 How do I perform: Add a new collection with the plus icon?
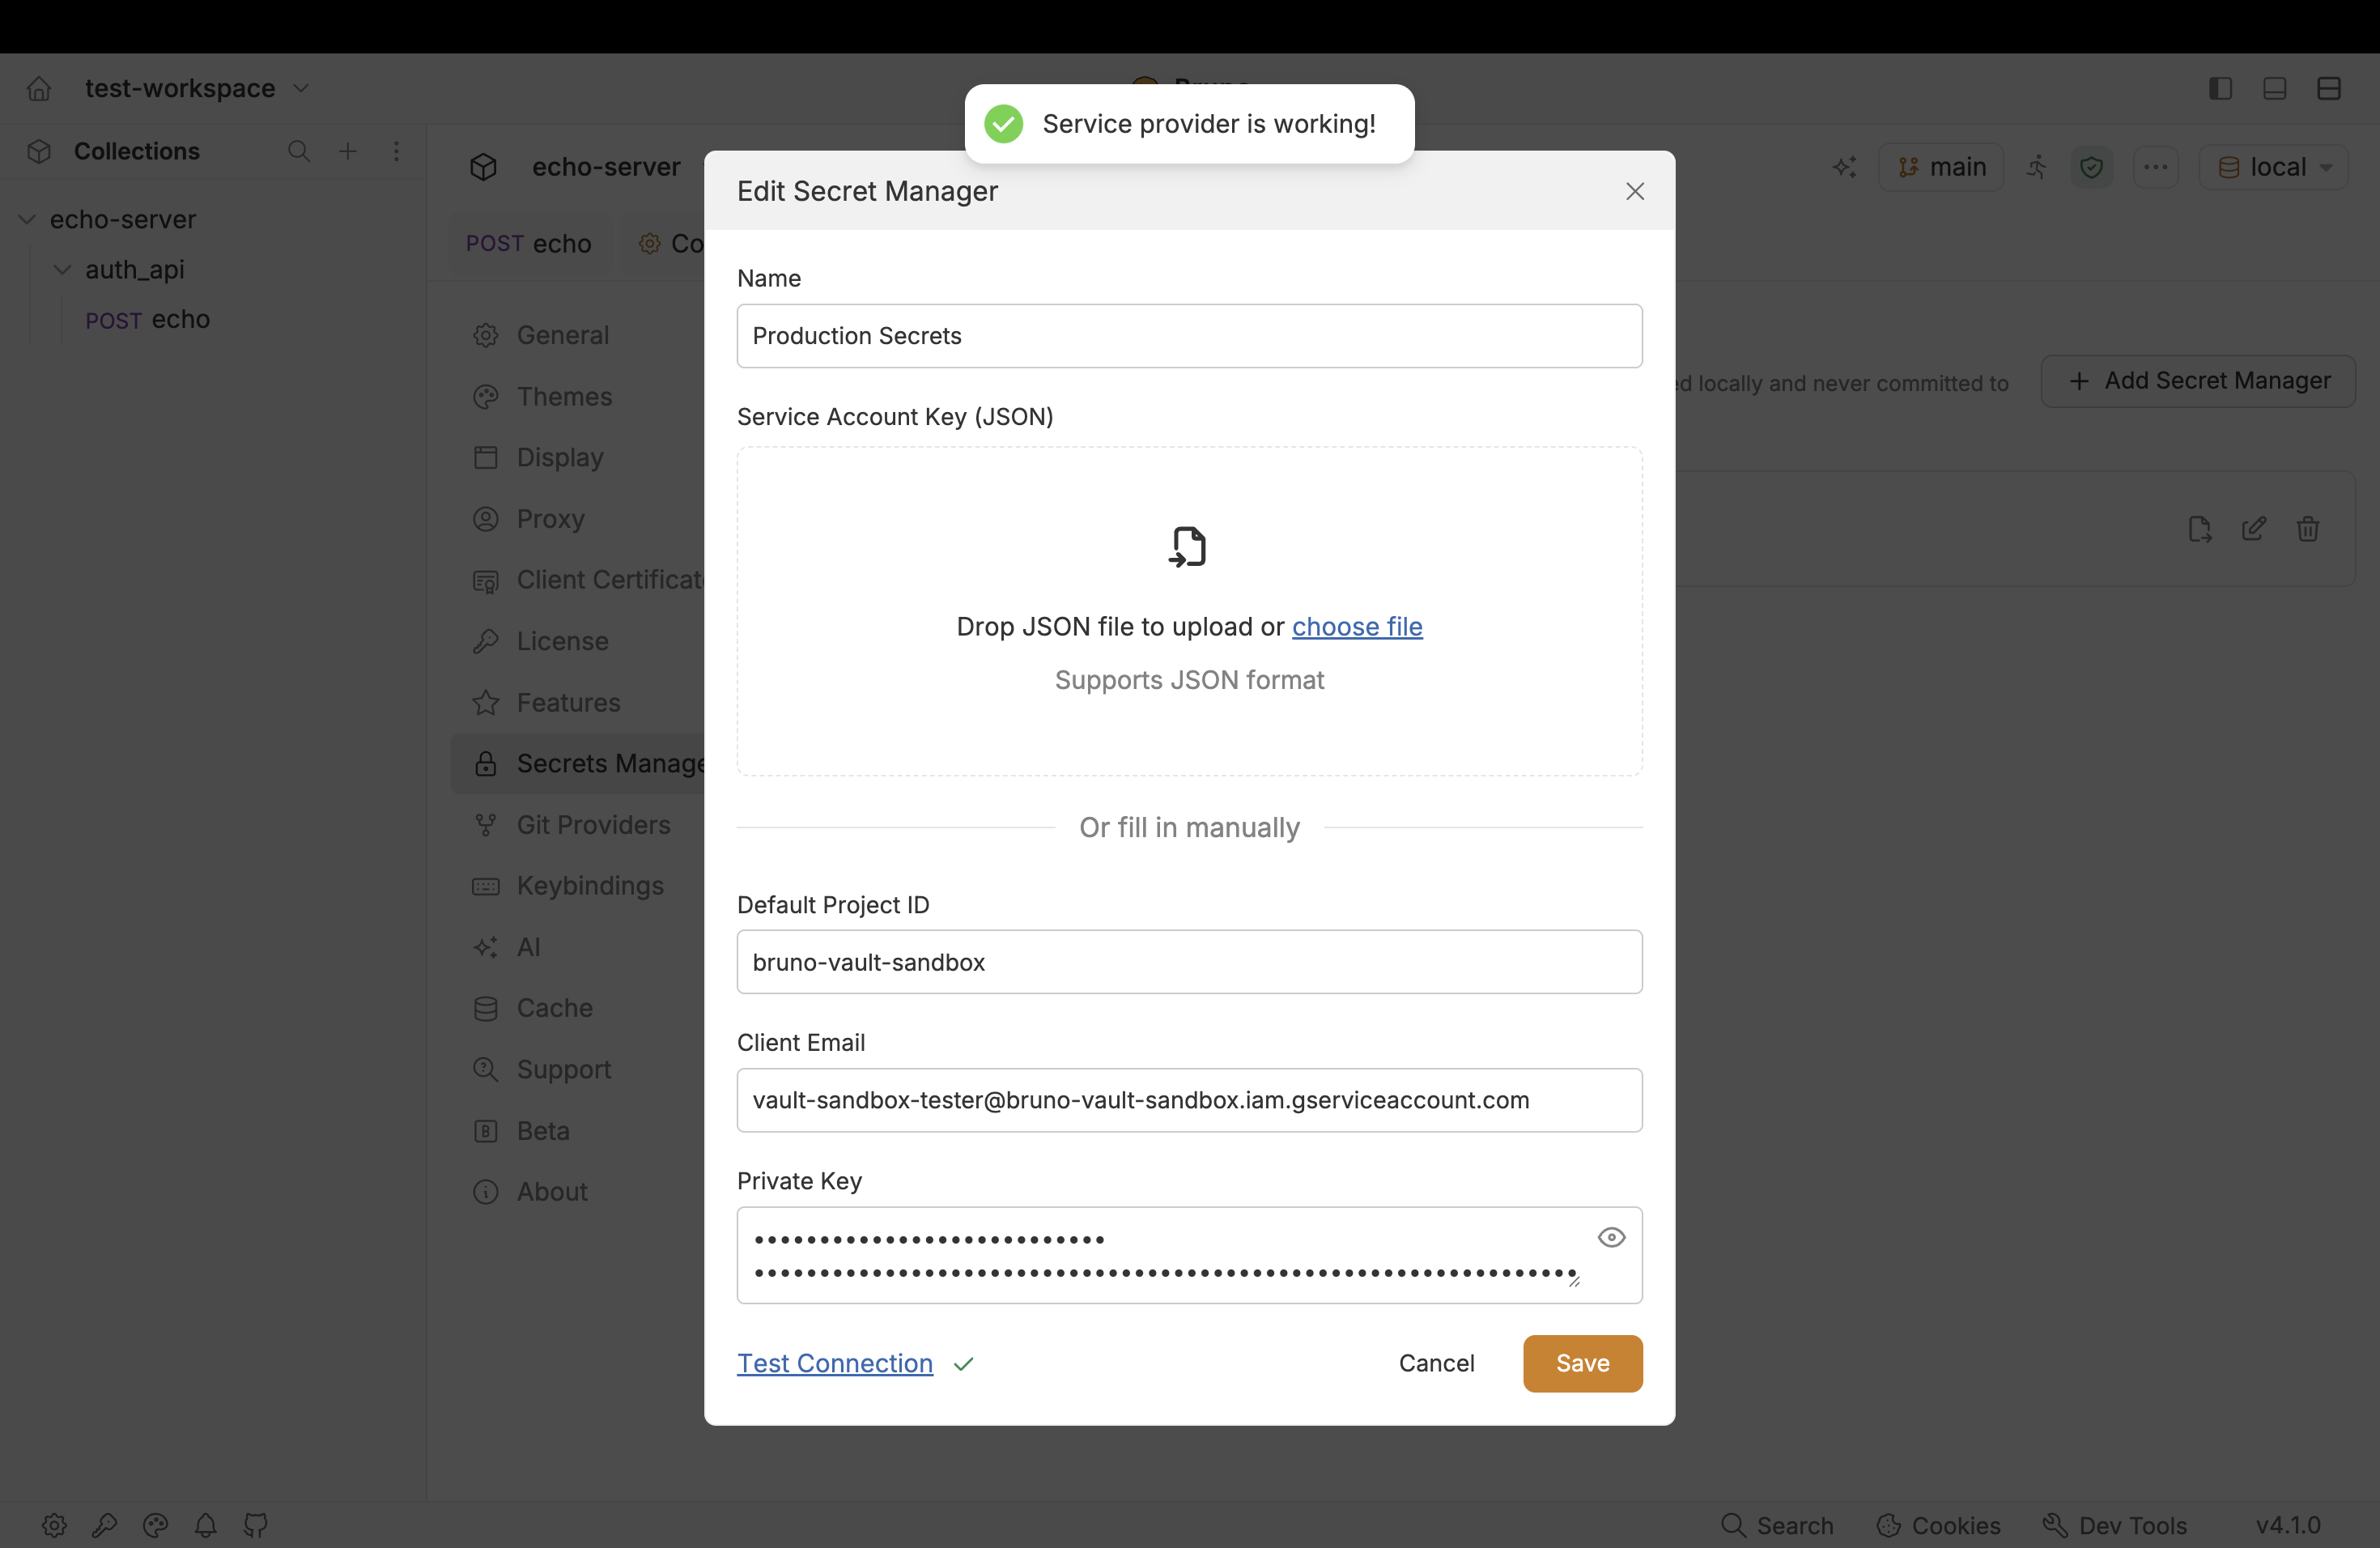point(347,151)
